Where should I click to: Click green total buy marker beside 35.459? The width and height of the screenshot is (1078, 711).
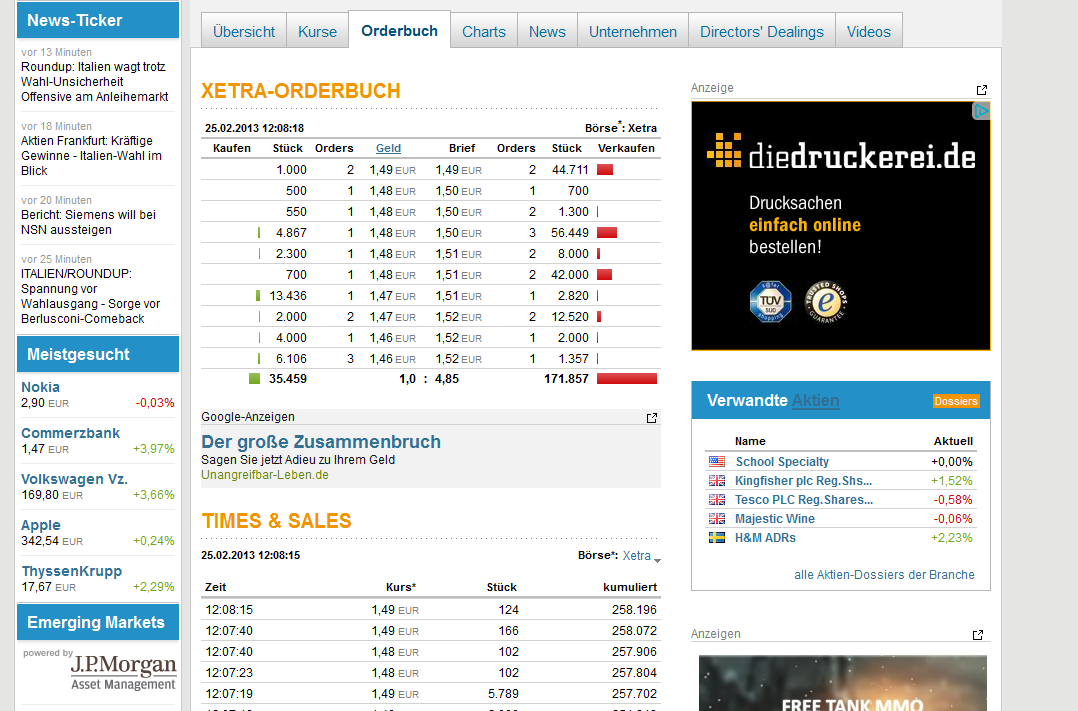point(254,379)
